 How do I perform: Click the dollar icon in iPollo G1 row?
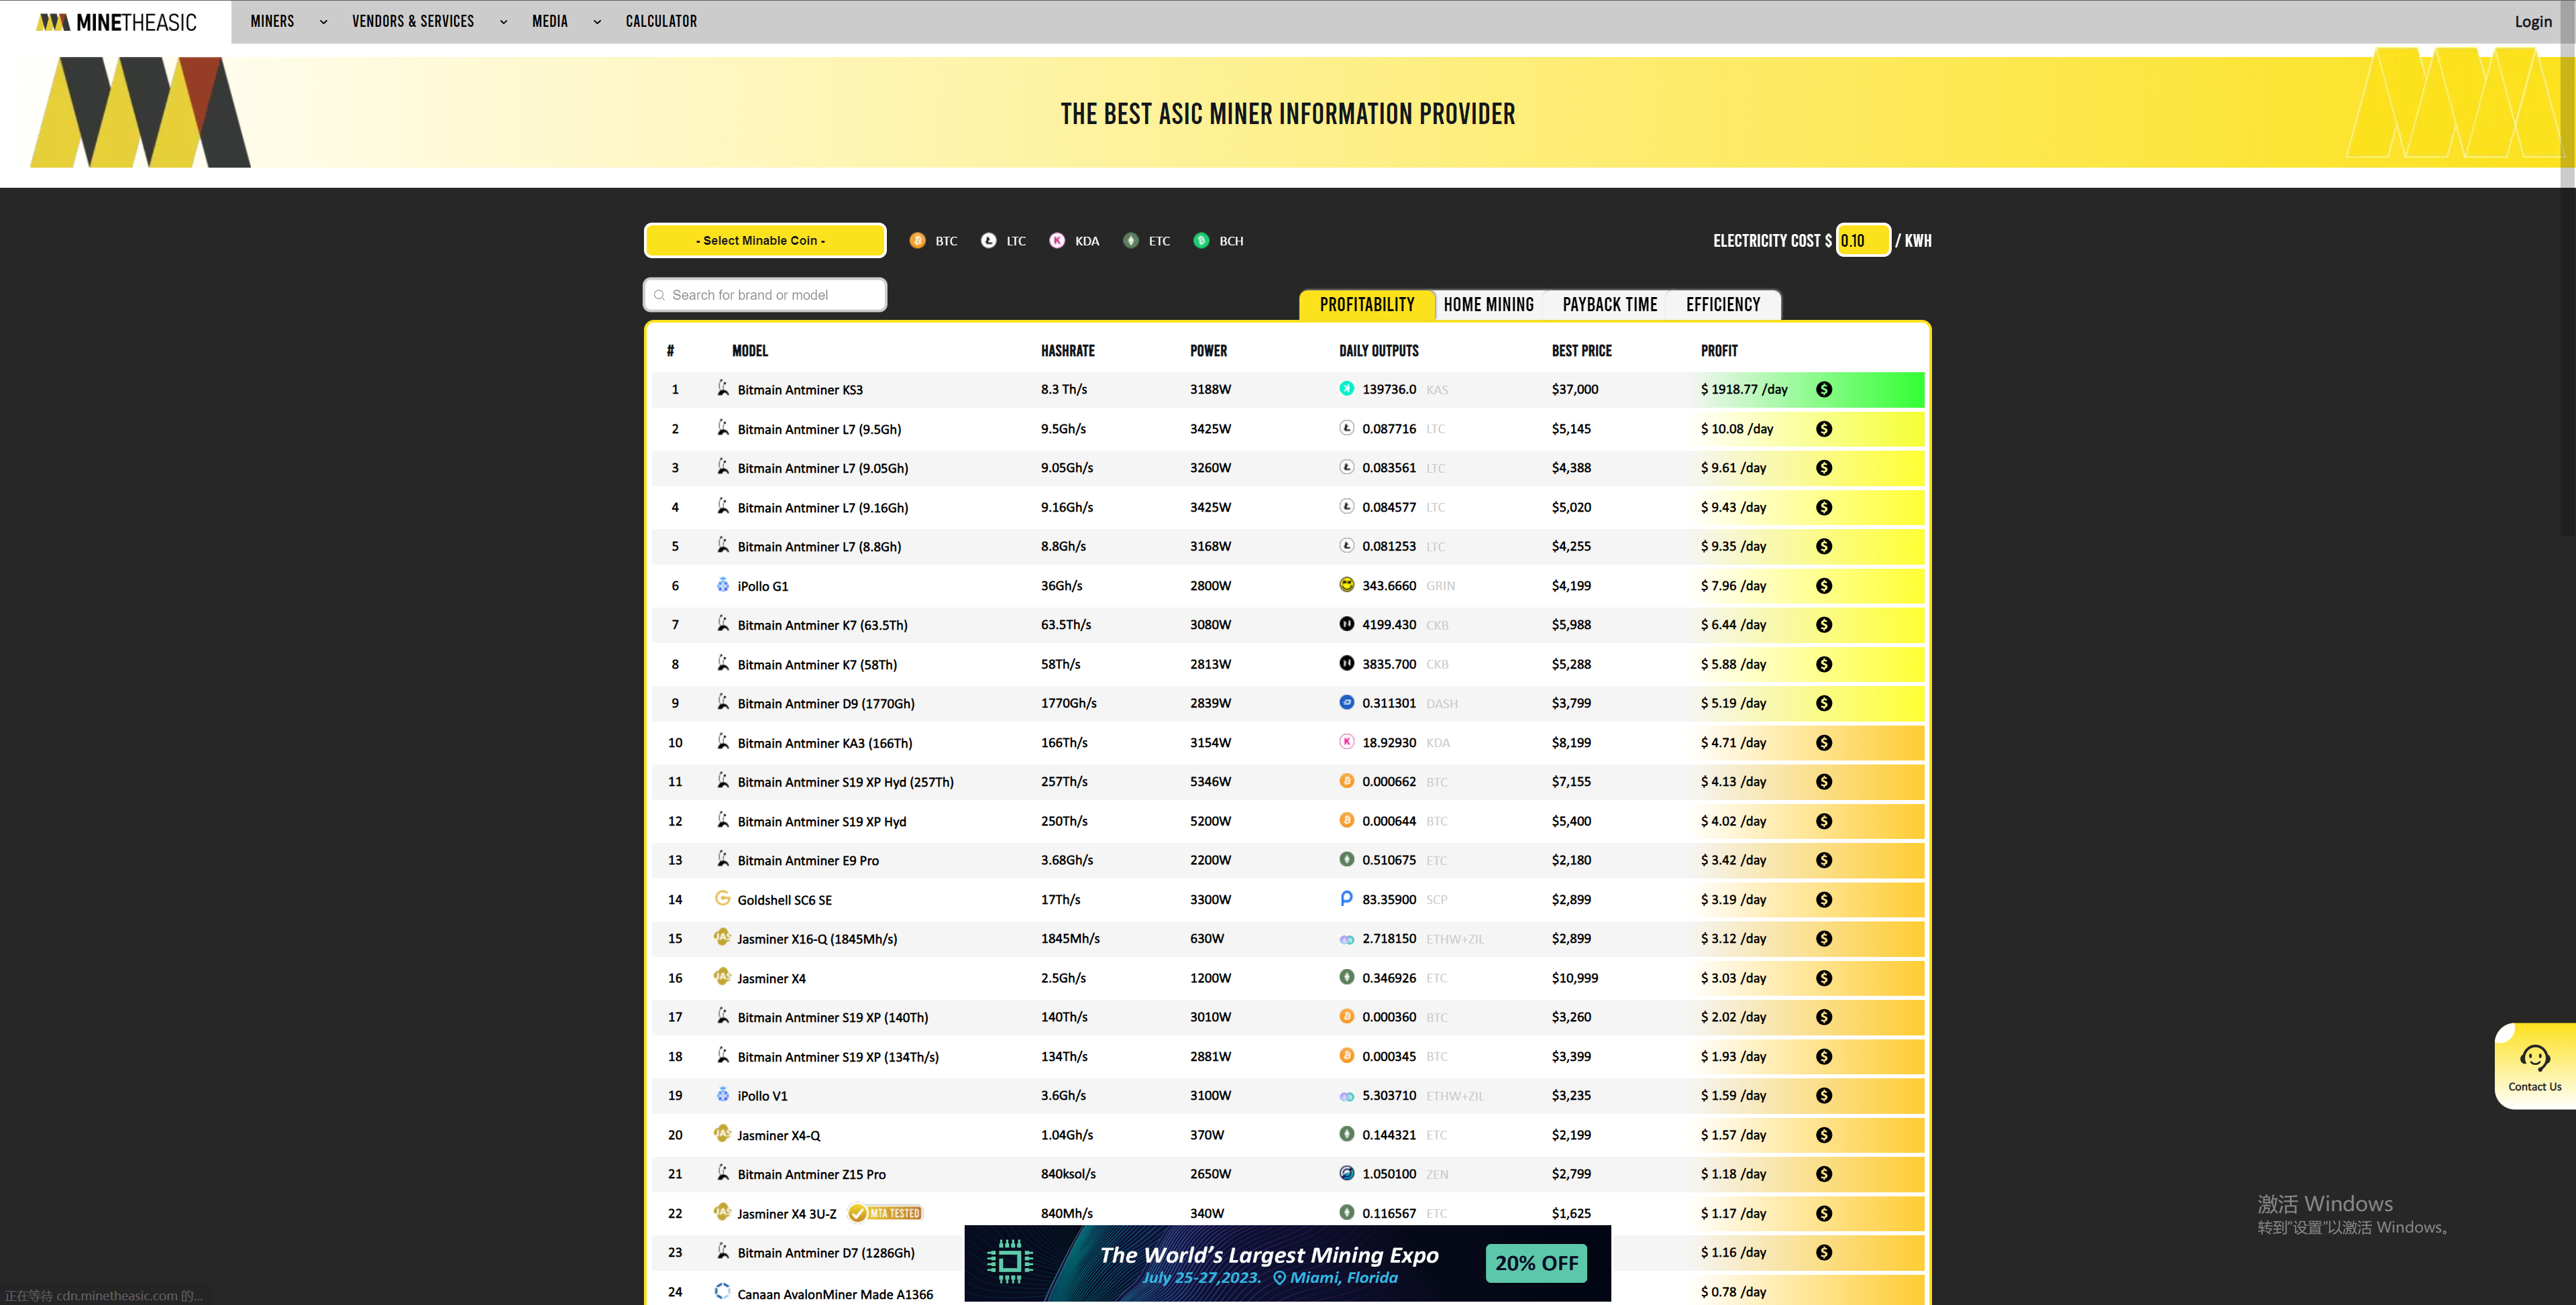1824,586
